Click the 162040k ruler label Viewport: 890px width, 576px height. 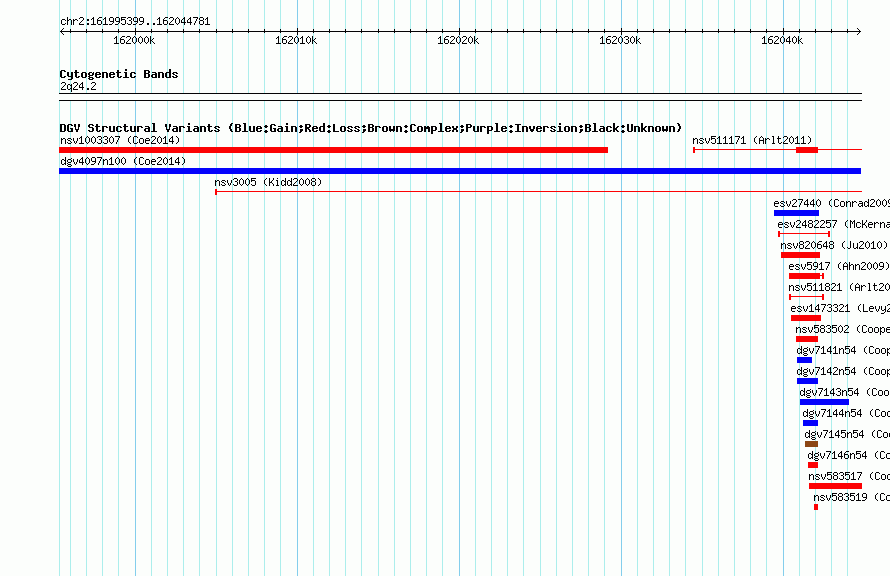782,40
